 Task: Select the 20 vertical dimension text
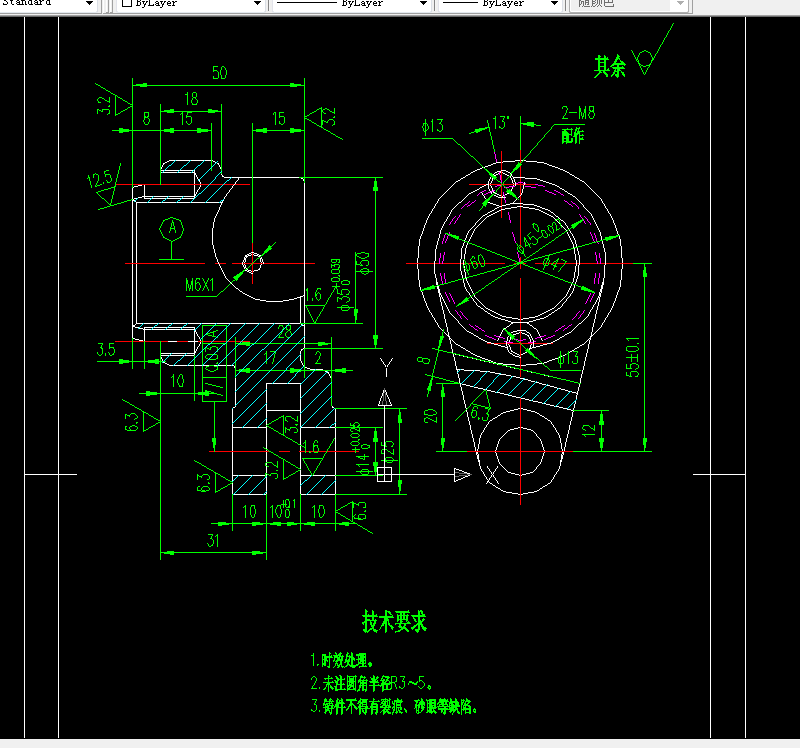tap(431, 415)
